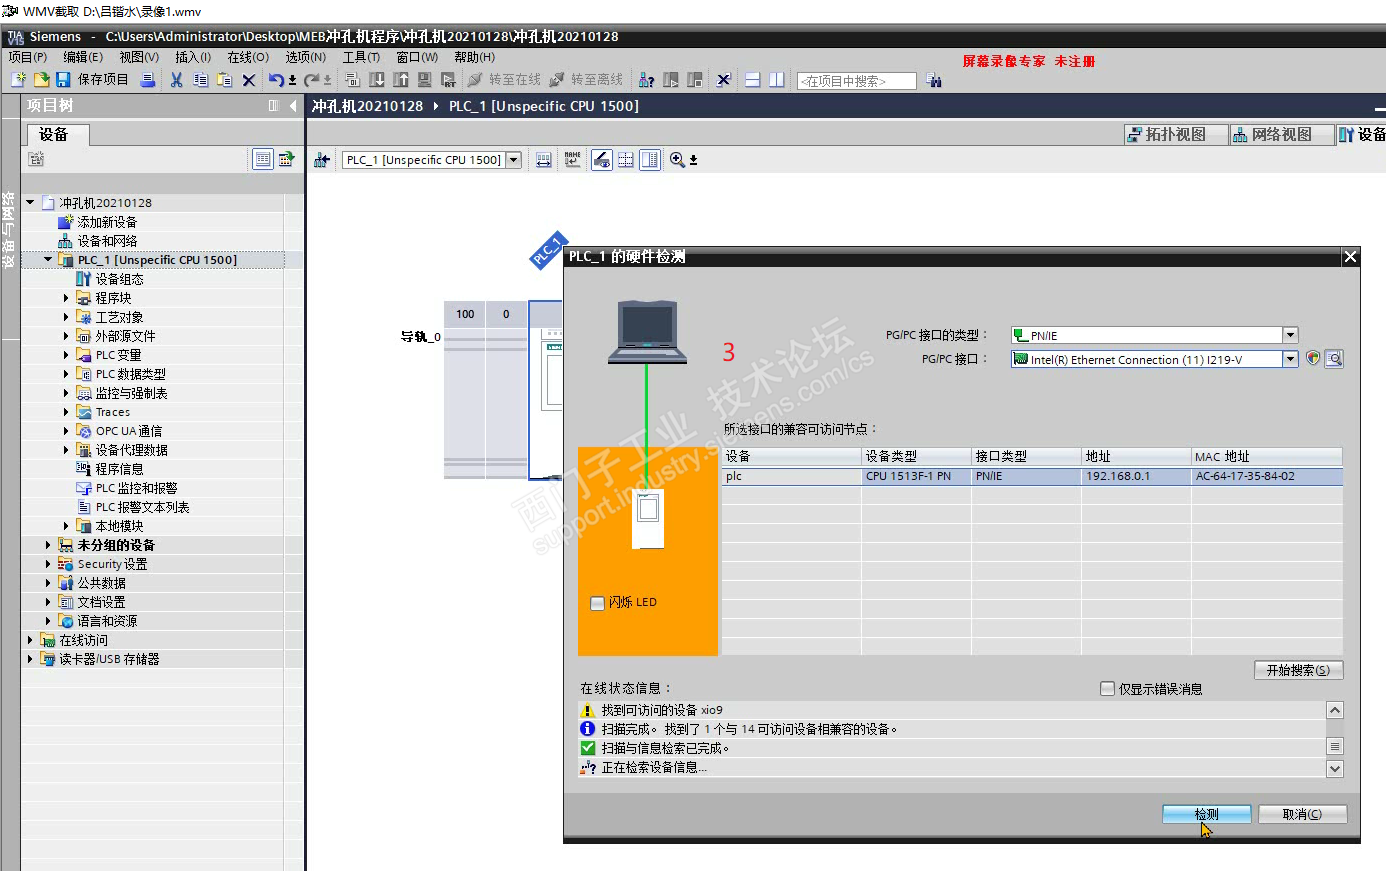
Task: Click the 保存项目 button
Action: point(92,80)
